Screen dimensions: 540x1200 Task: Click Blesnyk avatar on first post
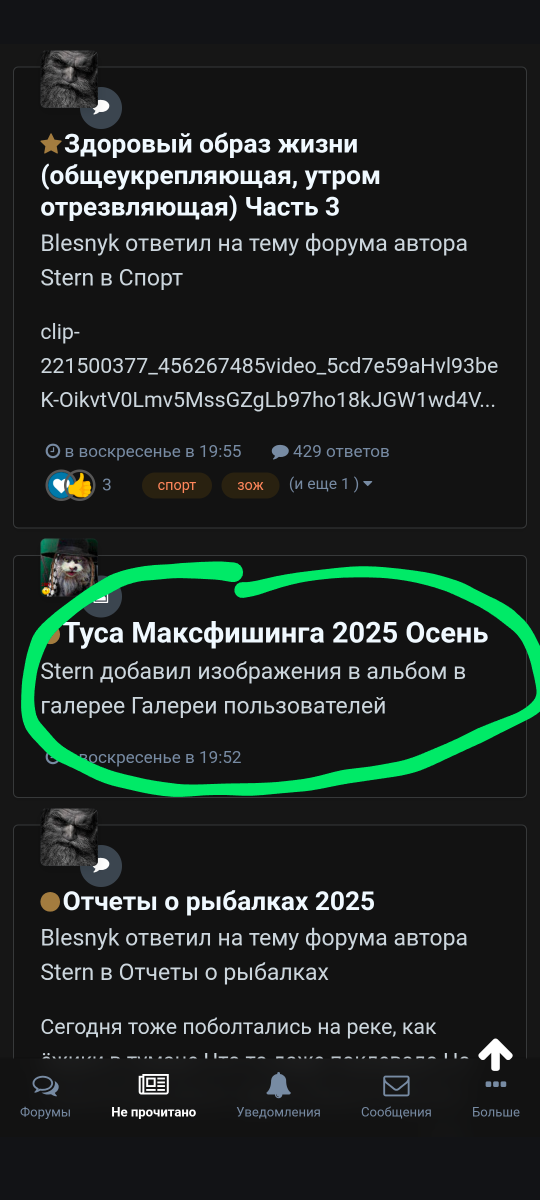tap(68, 79)
